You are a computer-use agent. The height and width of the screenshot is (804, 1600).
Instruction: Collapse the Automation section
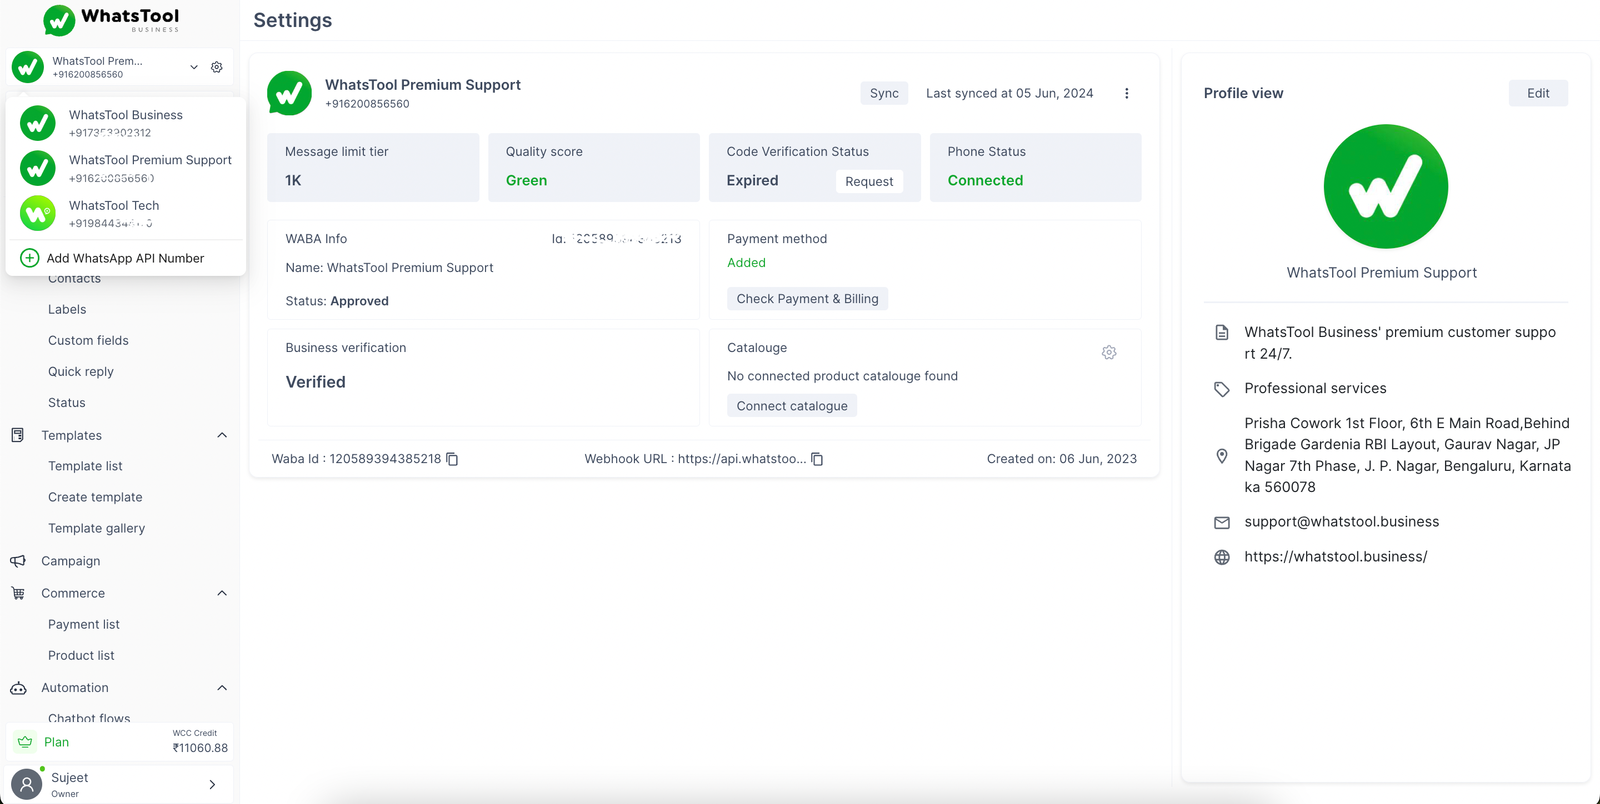222,688
